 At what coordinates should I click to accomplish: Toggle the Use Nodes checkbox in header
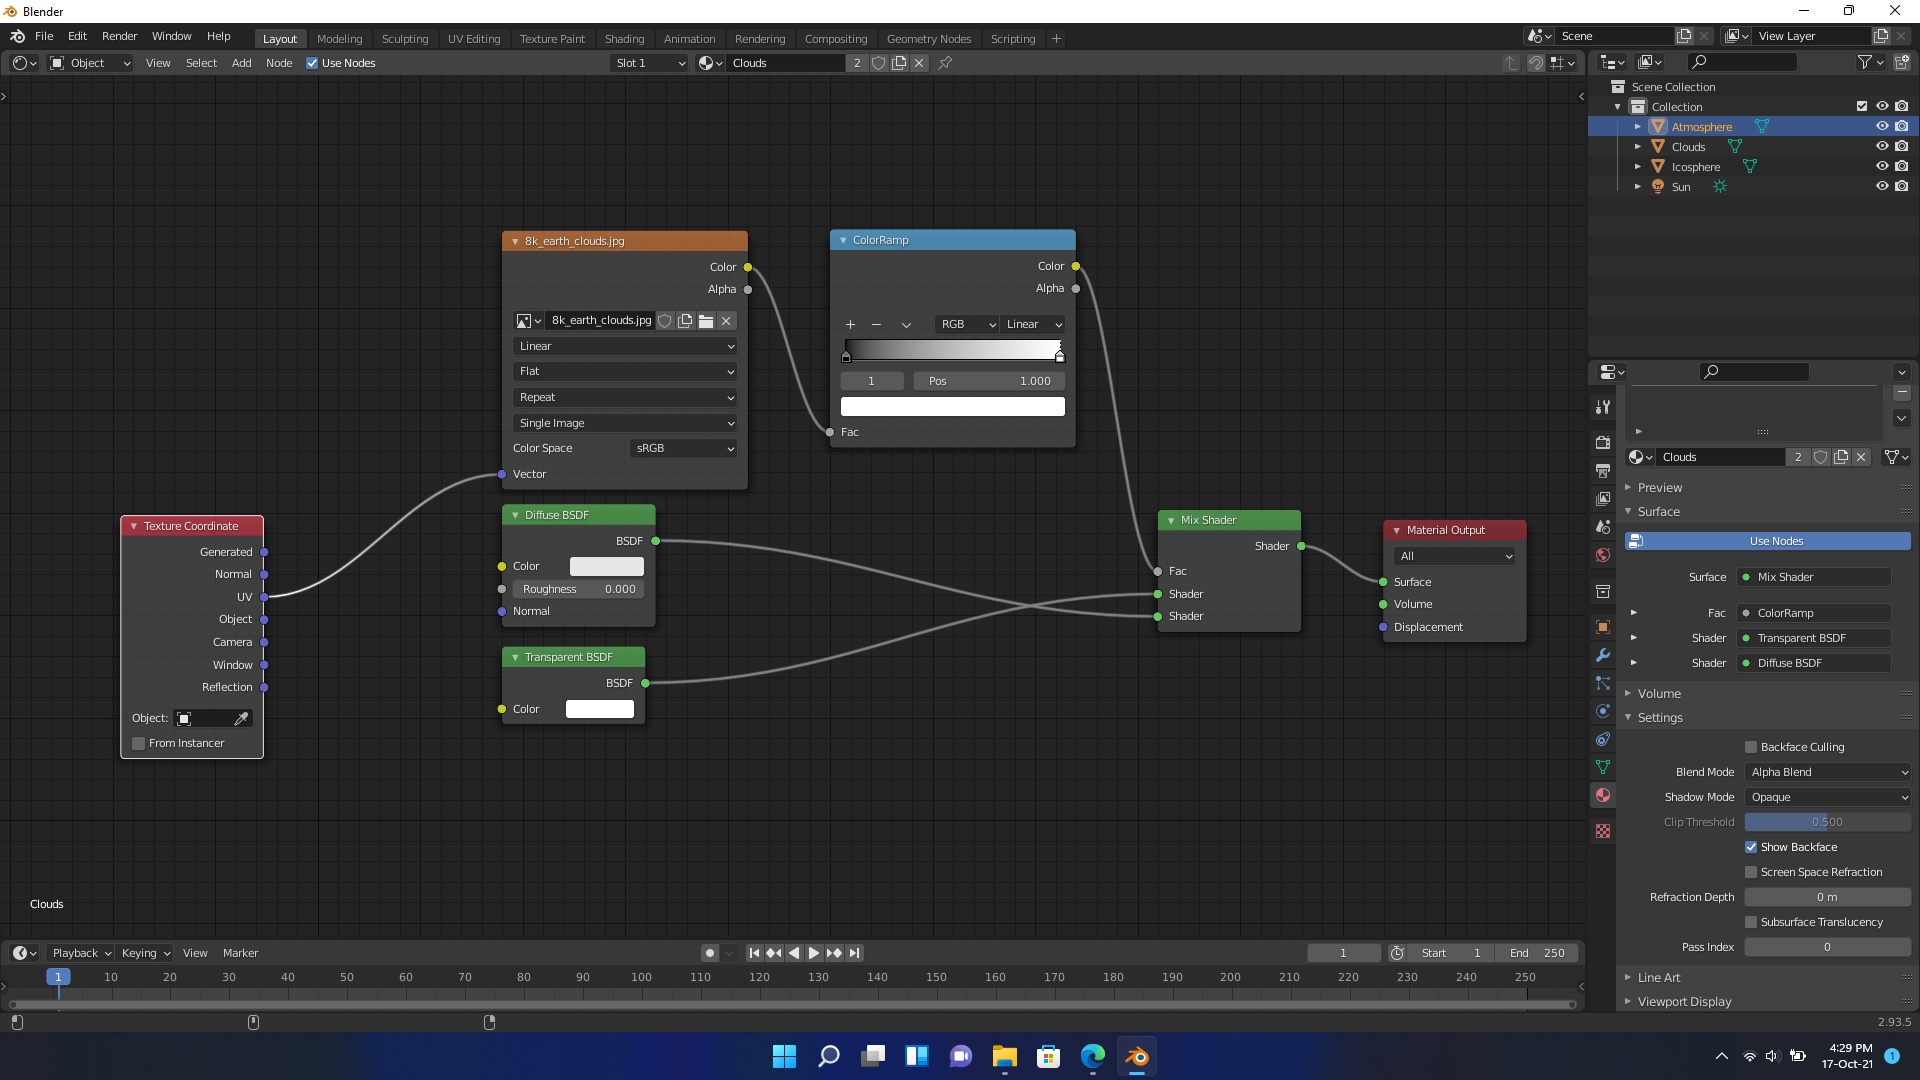pos(312,63)
